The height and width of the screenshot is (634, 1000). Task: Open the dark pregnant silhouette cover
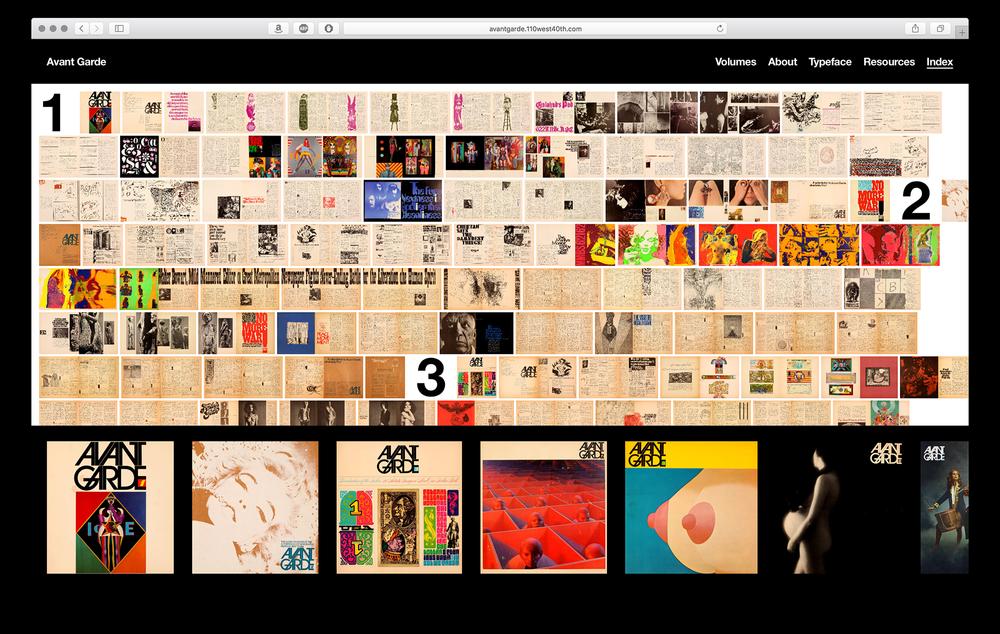point(839,507)
